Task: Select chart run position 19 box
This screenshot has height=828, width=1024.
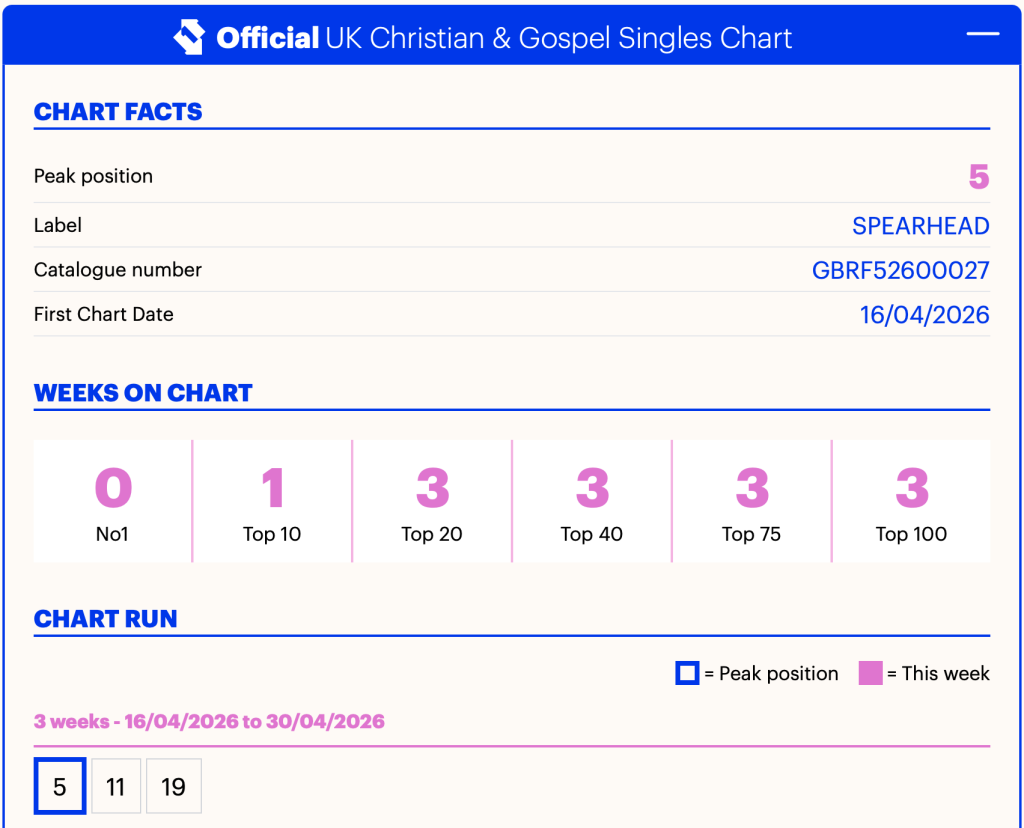Action: pos(174,786)
